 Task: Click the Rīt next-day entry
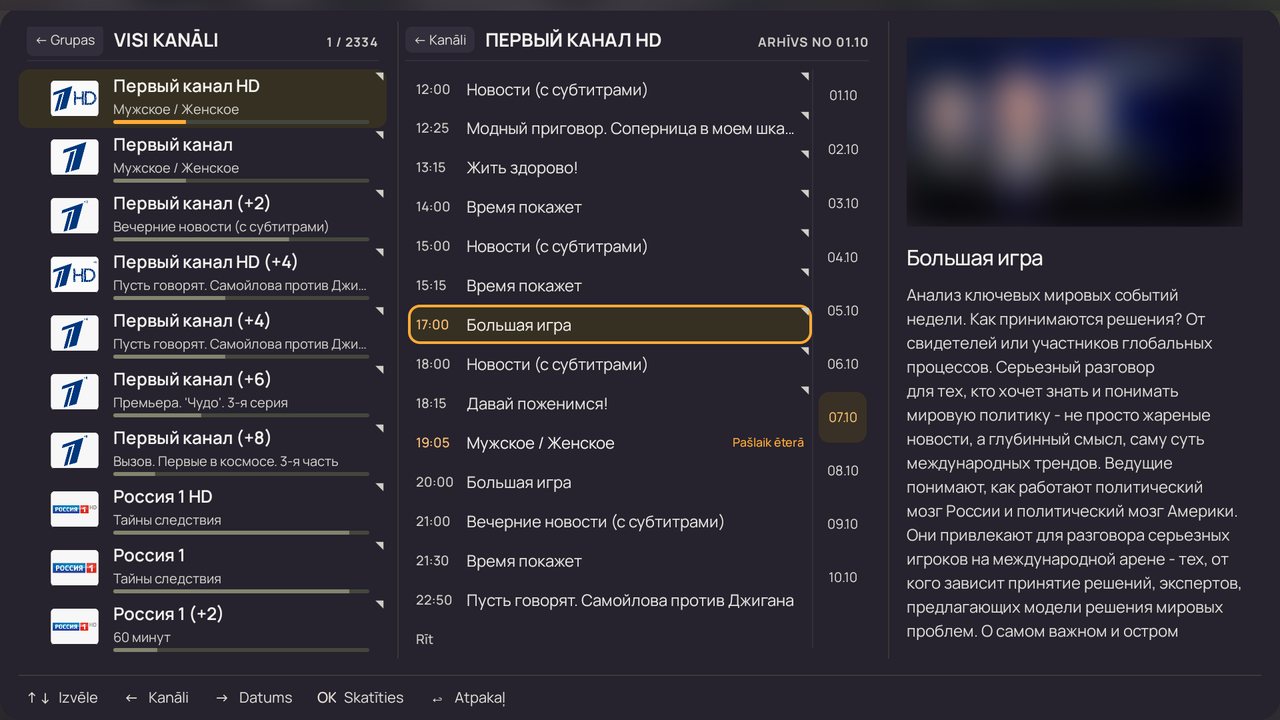click(x=425, y=640)
